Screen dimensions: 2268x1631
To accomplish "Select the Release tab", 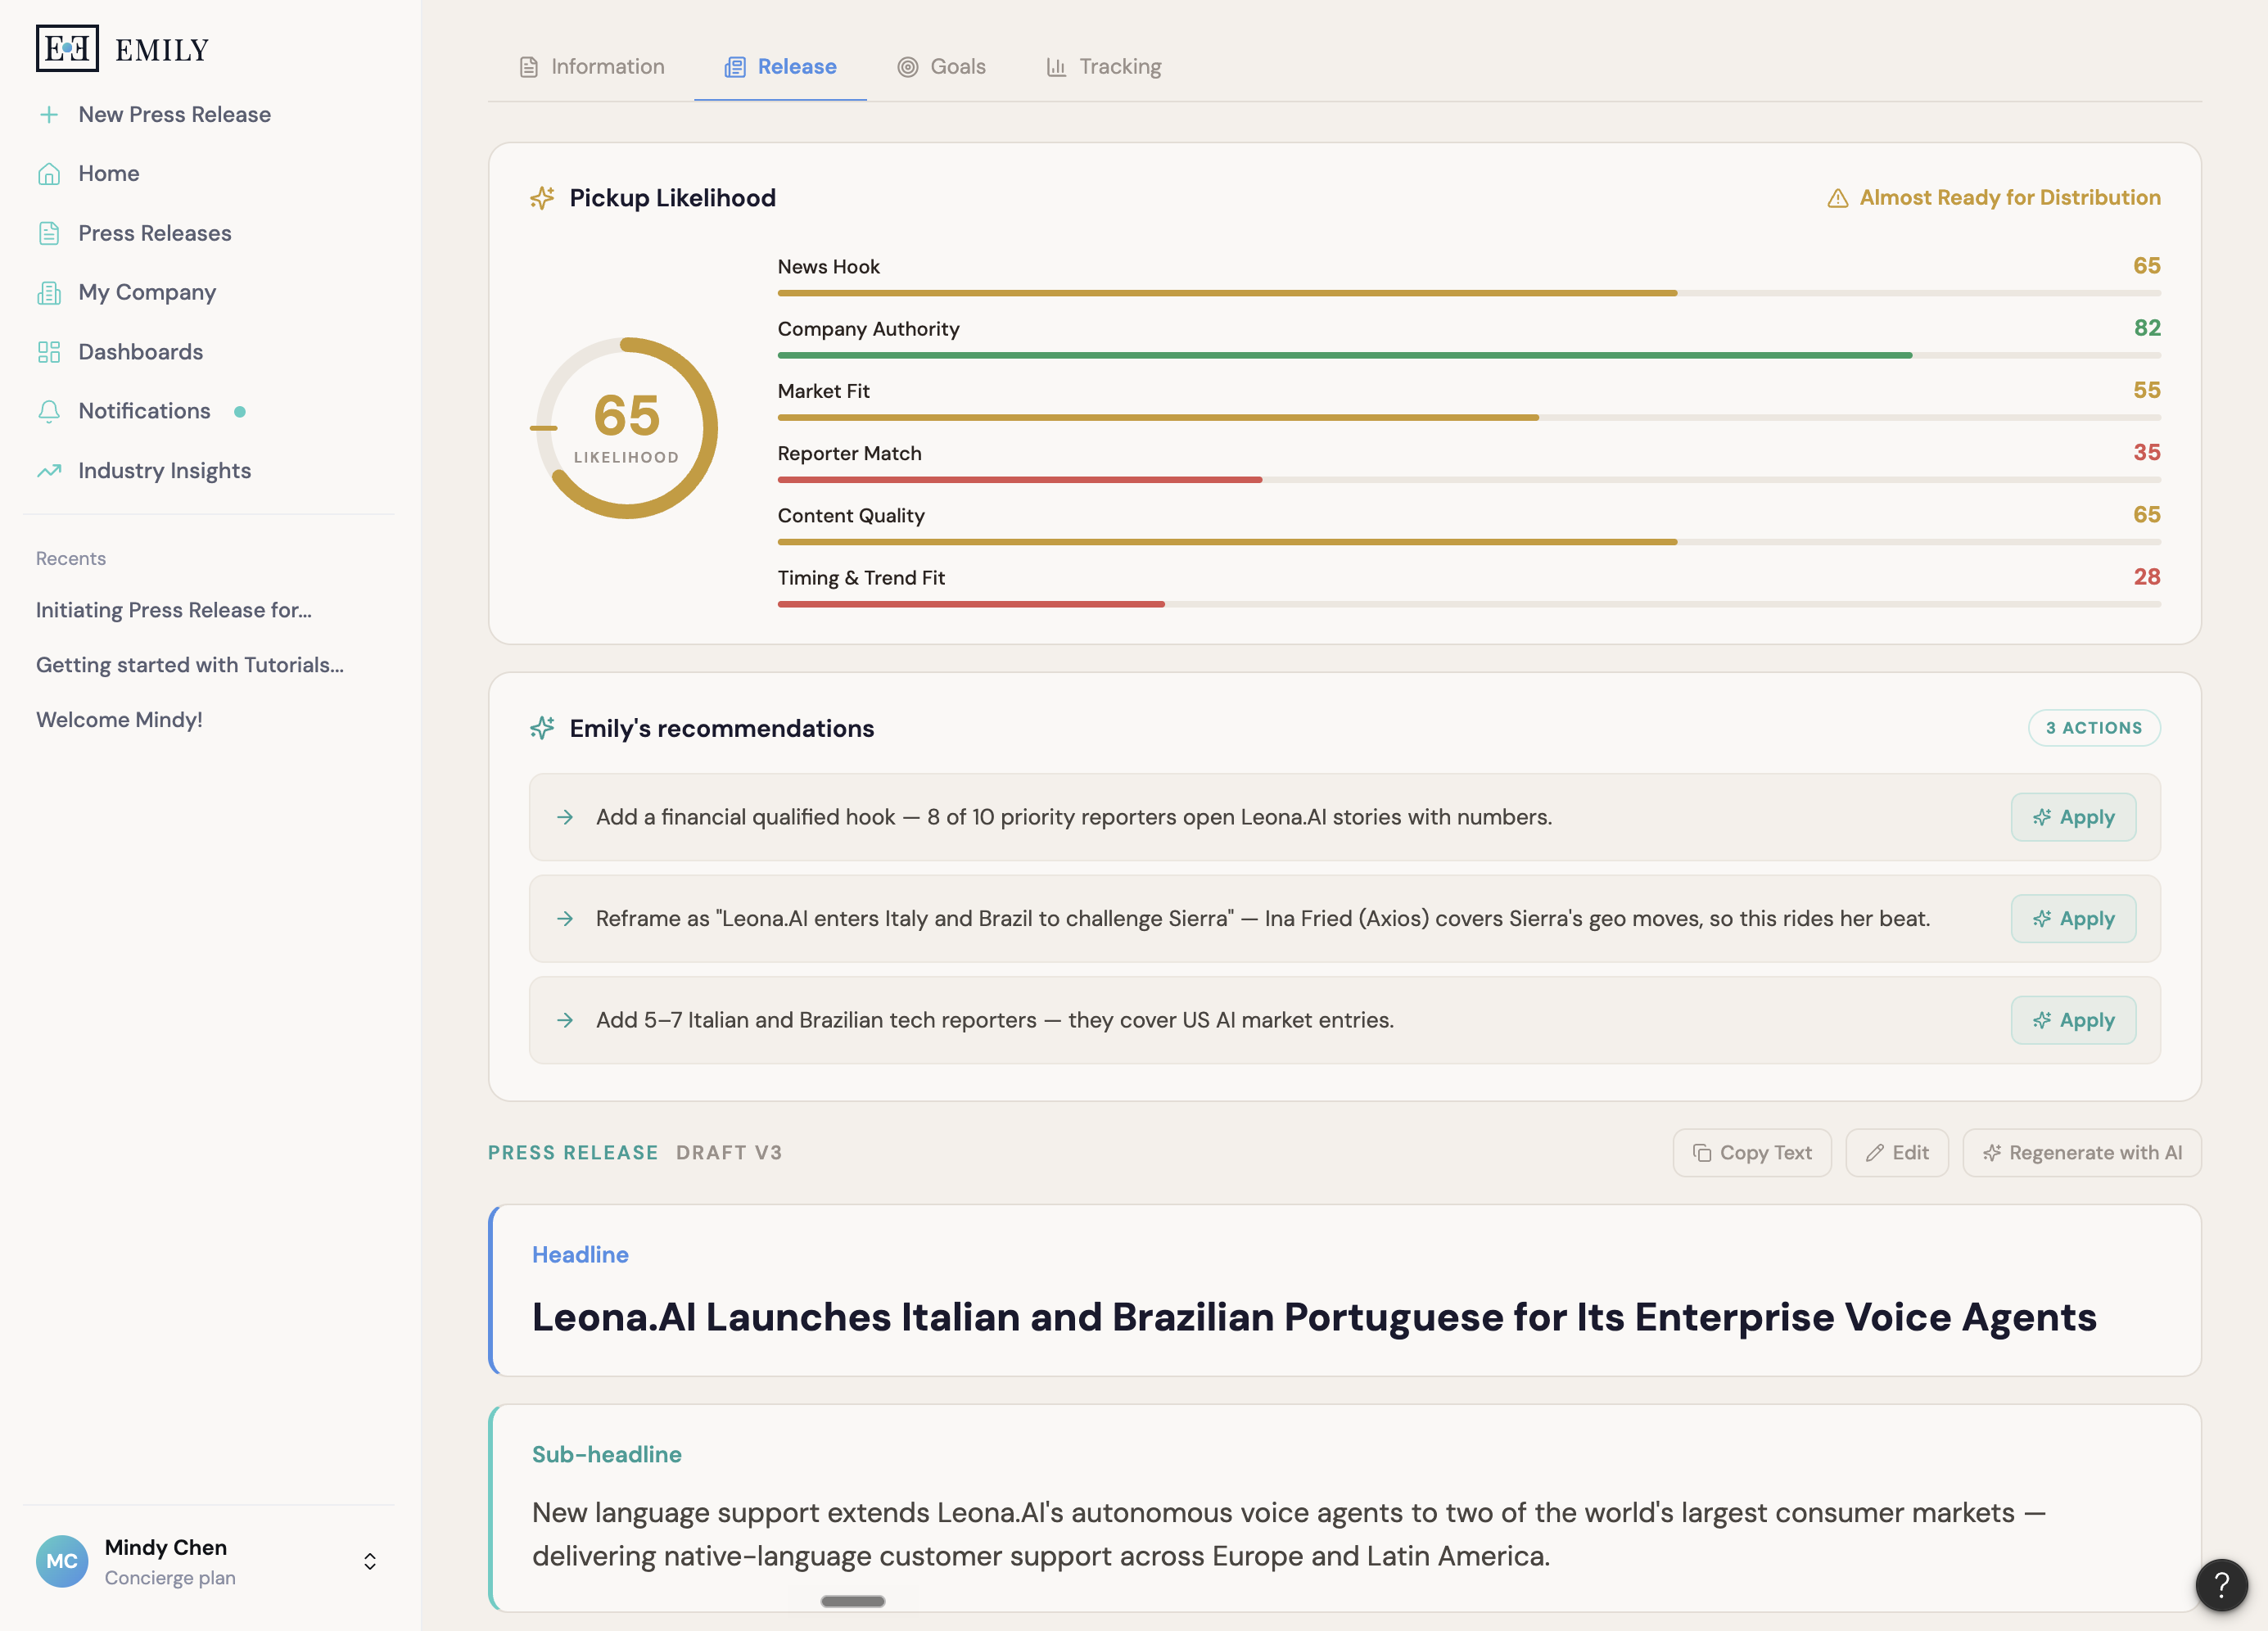I will (780, 67).
